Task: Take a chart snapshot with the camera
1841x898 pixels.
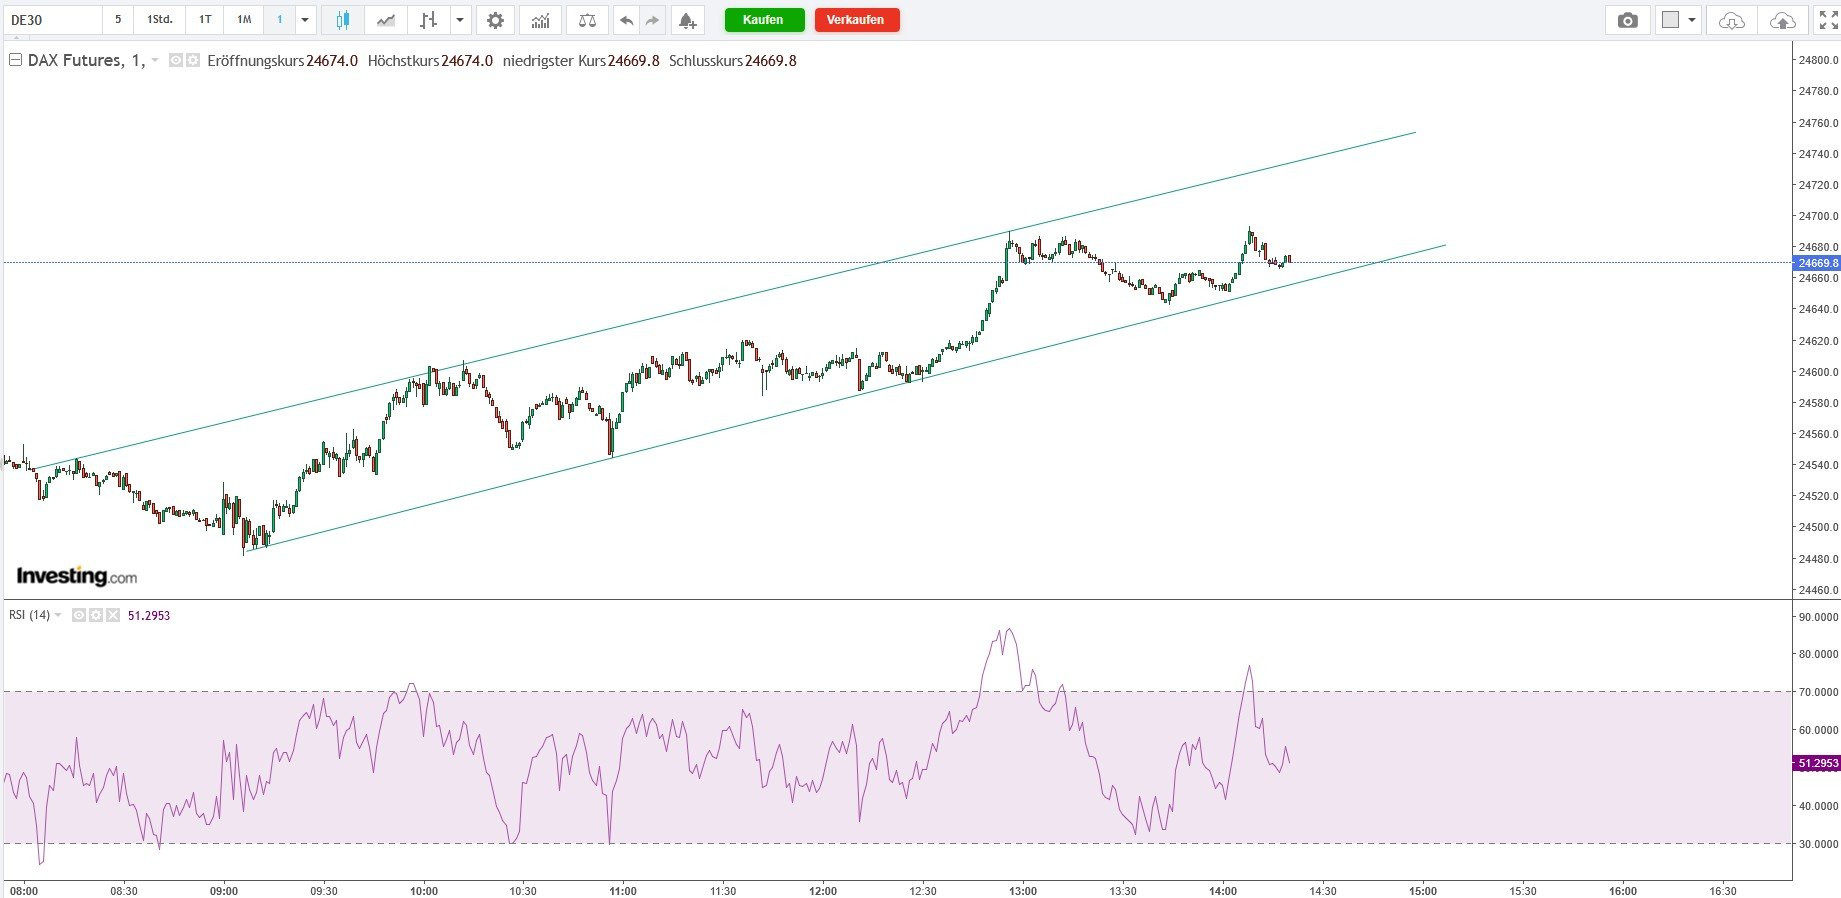Action: tap(1627, 20)
